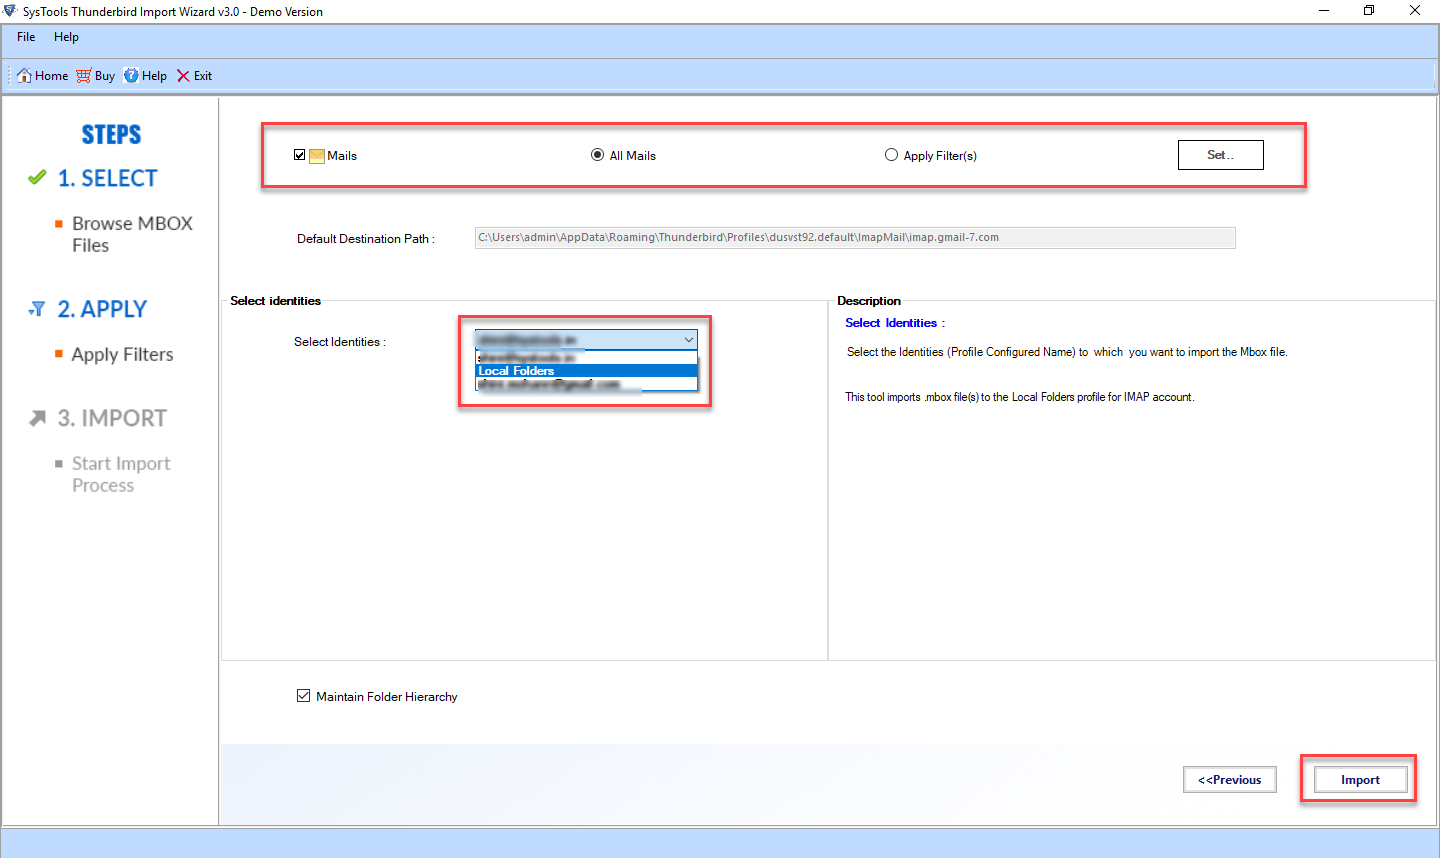Open the File menu

(26, 37)
